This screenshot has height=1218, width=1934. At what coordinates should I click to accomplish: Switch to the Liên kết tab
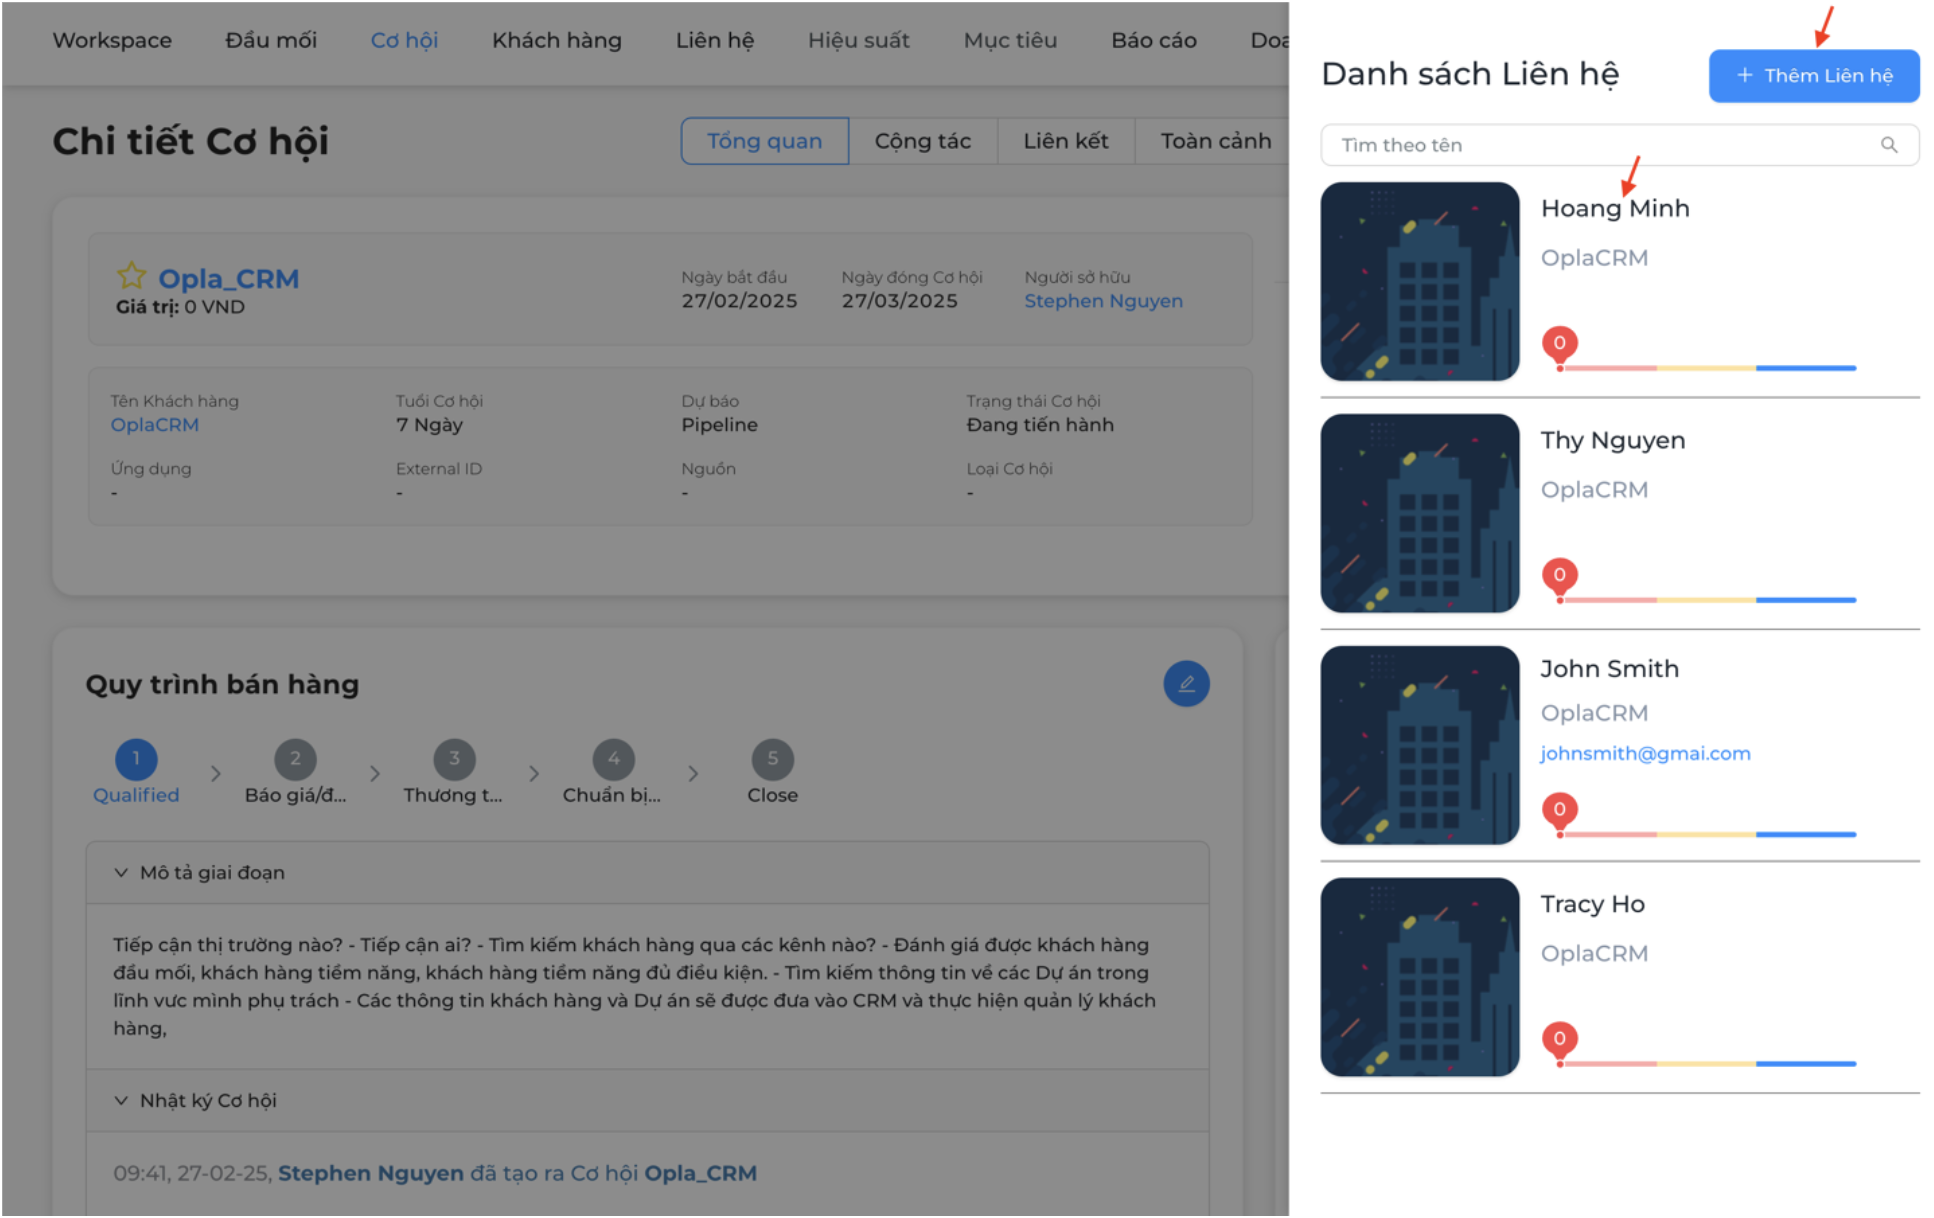coord(1066,141)
